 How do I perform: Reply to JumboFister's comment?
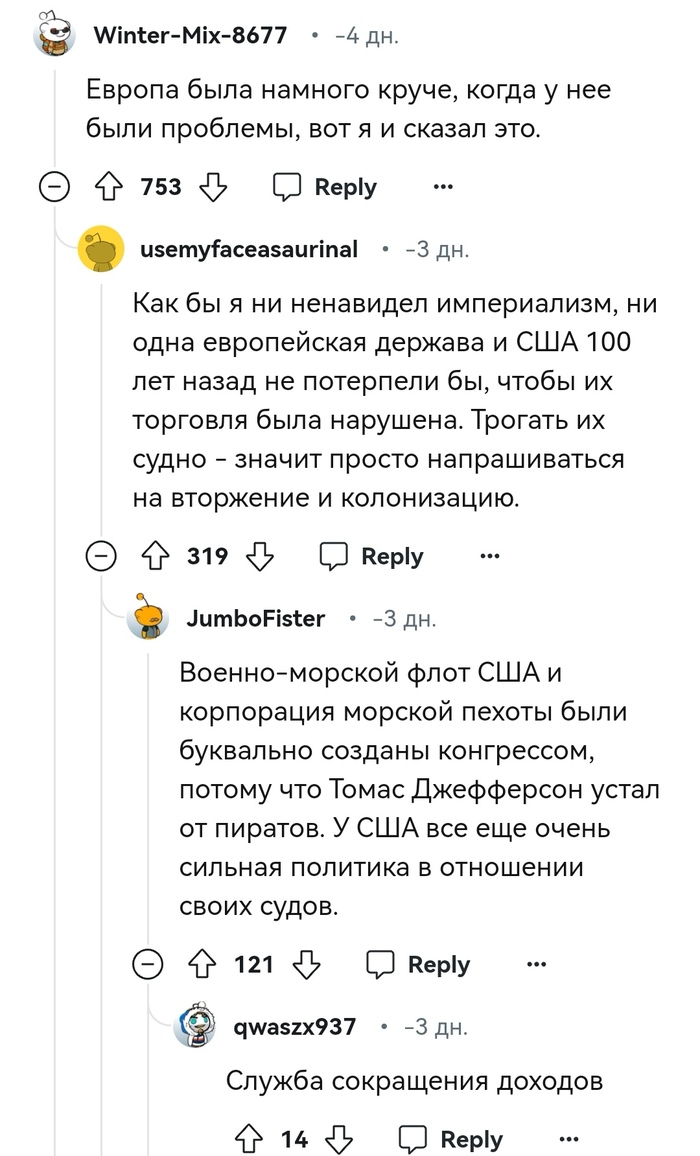[x=419, y=964]
